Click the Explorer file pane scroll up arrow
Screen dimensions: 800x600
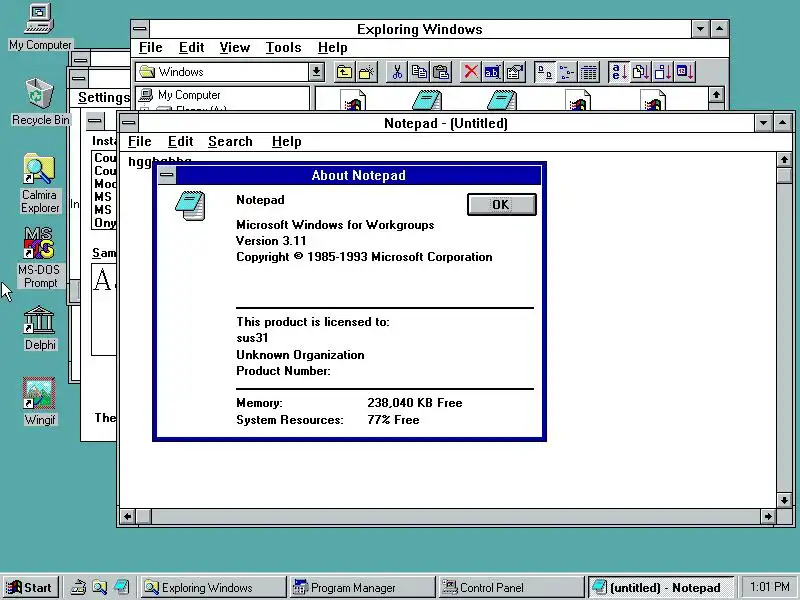point(716,95)
